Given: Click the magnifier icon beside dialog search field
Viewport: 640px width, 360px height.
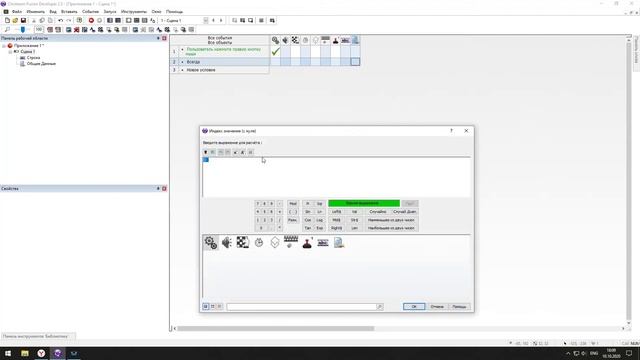Looking at the screenshot, I should coord(380,307).
